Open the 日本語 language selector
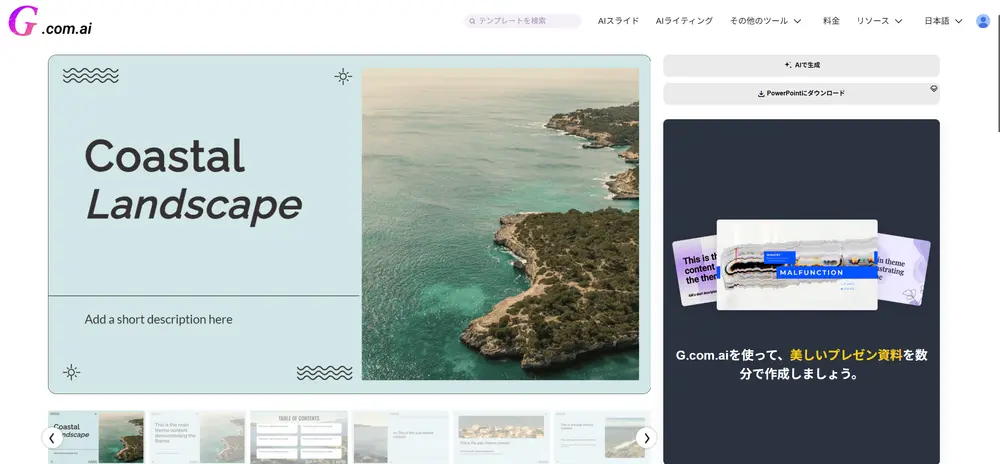Viewport: 1000px width, 464px height. tap(943, 21)
